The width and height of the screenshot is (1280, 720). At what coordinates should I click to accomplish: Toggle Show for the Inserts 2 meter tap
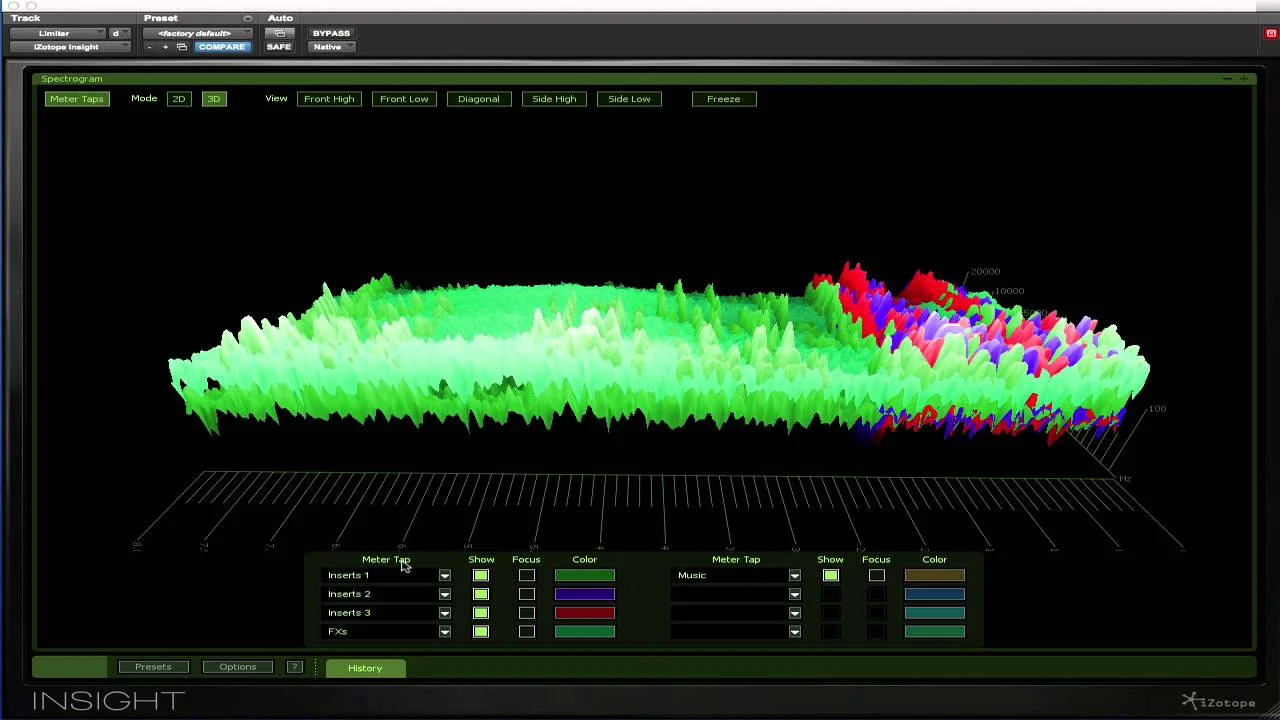[480, 593]
